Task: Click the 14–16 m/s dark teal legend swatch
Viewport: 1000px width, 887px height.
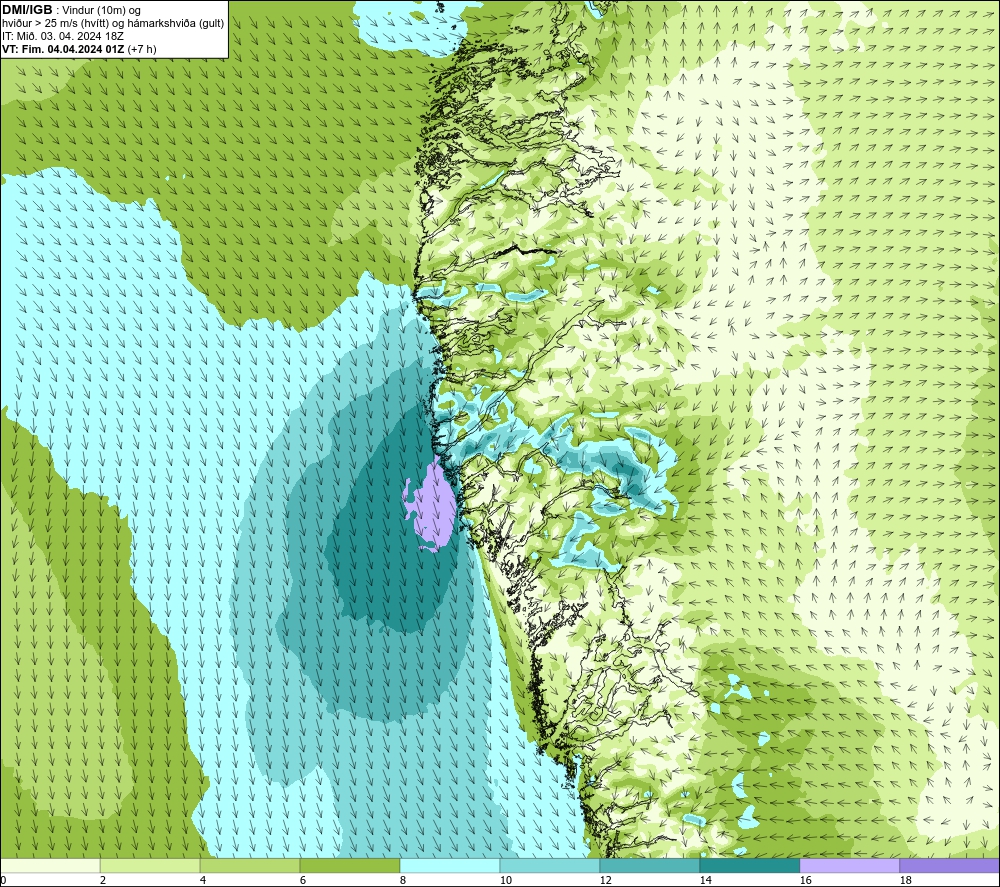Action: [749, 865]
